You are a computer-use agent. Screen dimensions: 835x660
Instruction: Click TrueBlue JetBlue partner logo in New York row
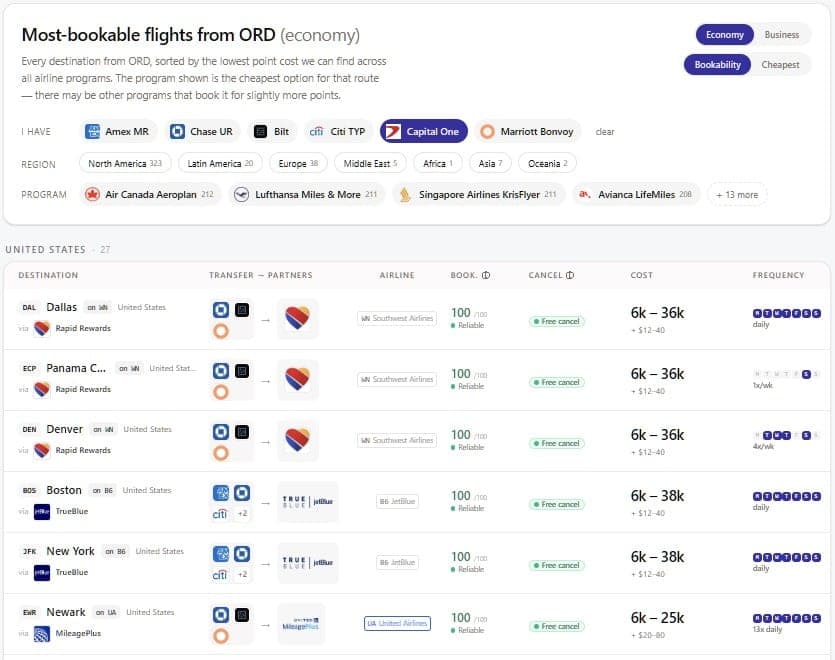click(x=308, y=563)
